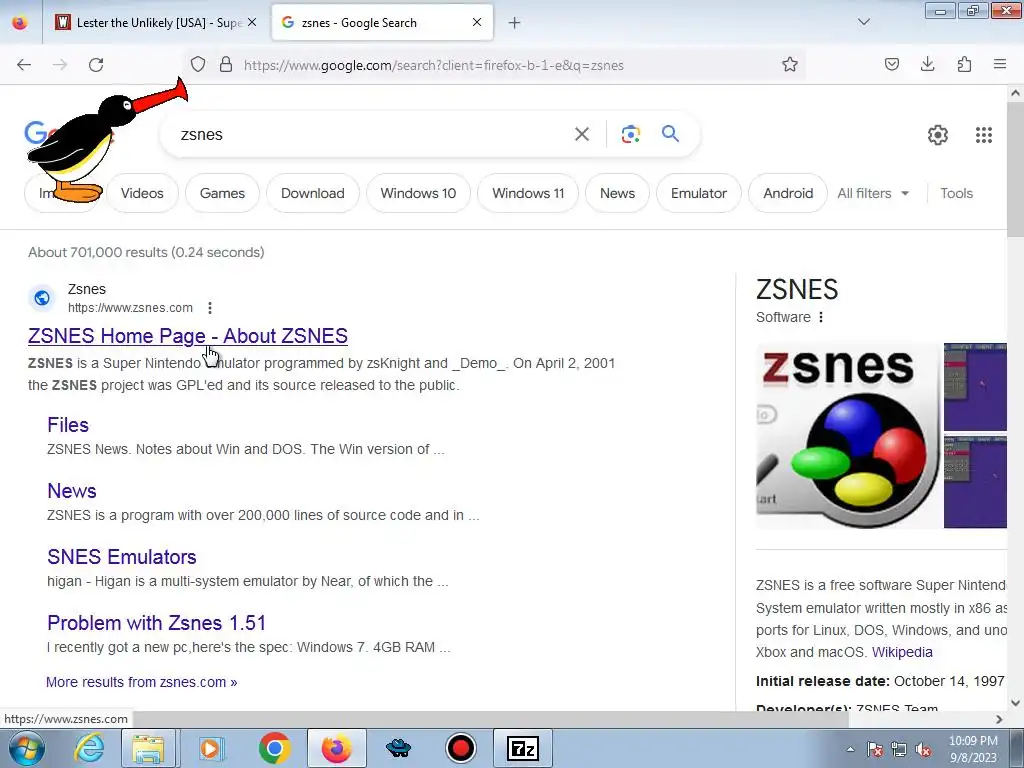Show hidden system tray icons
Screen dimensions: 1024x768
tap(850, 749)
